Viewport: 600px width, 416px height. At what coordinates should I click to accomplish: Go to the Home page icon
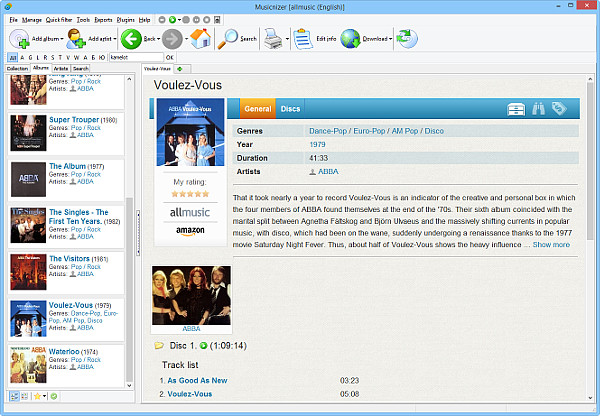click(x=201, y=39)
